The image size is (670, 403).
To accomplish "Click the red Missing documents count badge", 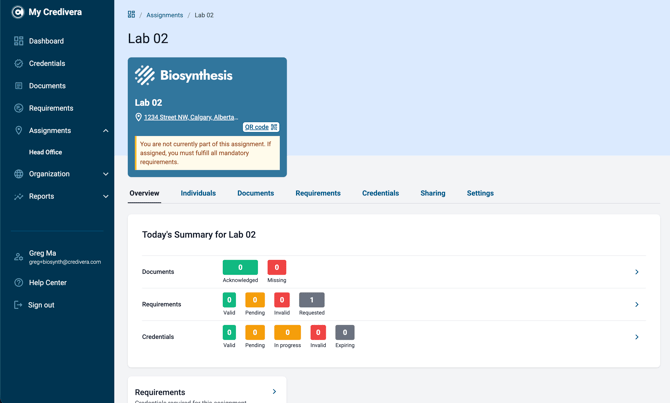I will tap(277, 267).
